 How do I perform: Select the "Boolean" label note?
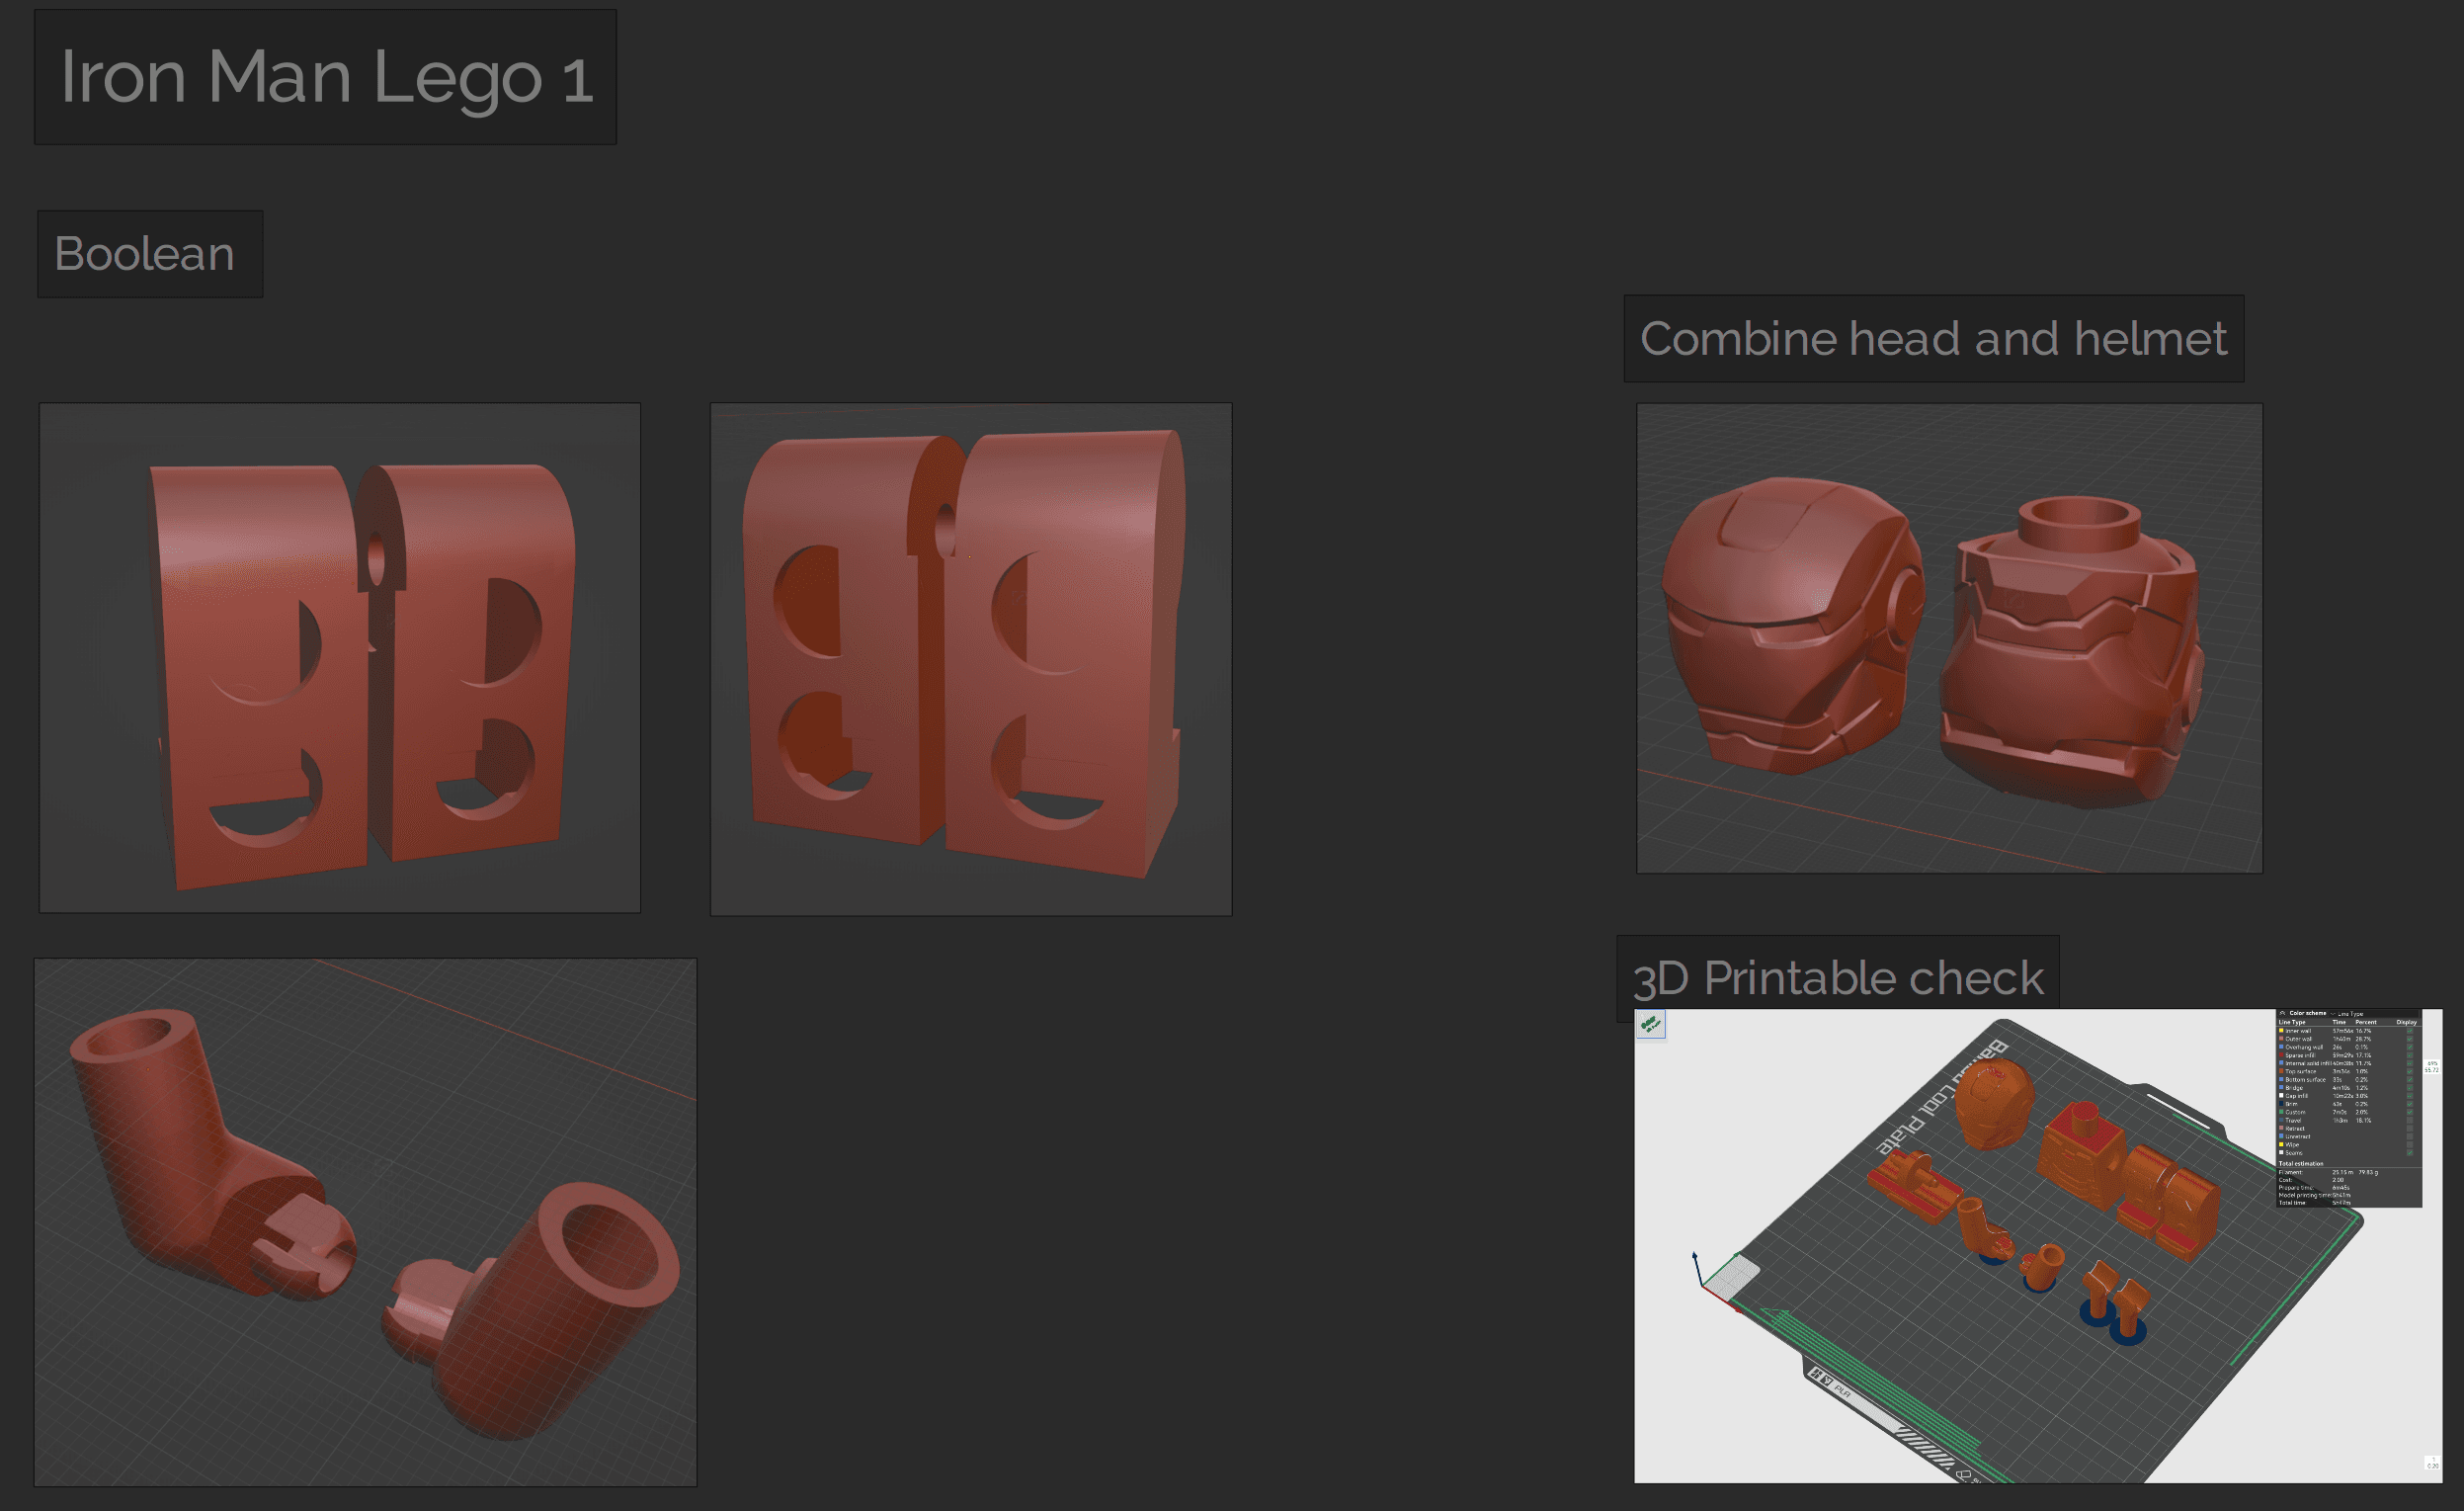150,253
